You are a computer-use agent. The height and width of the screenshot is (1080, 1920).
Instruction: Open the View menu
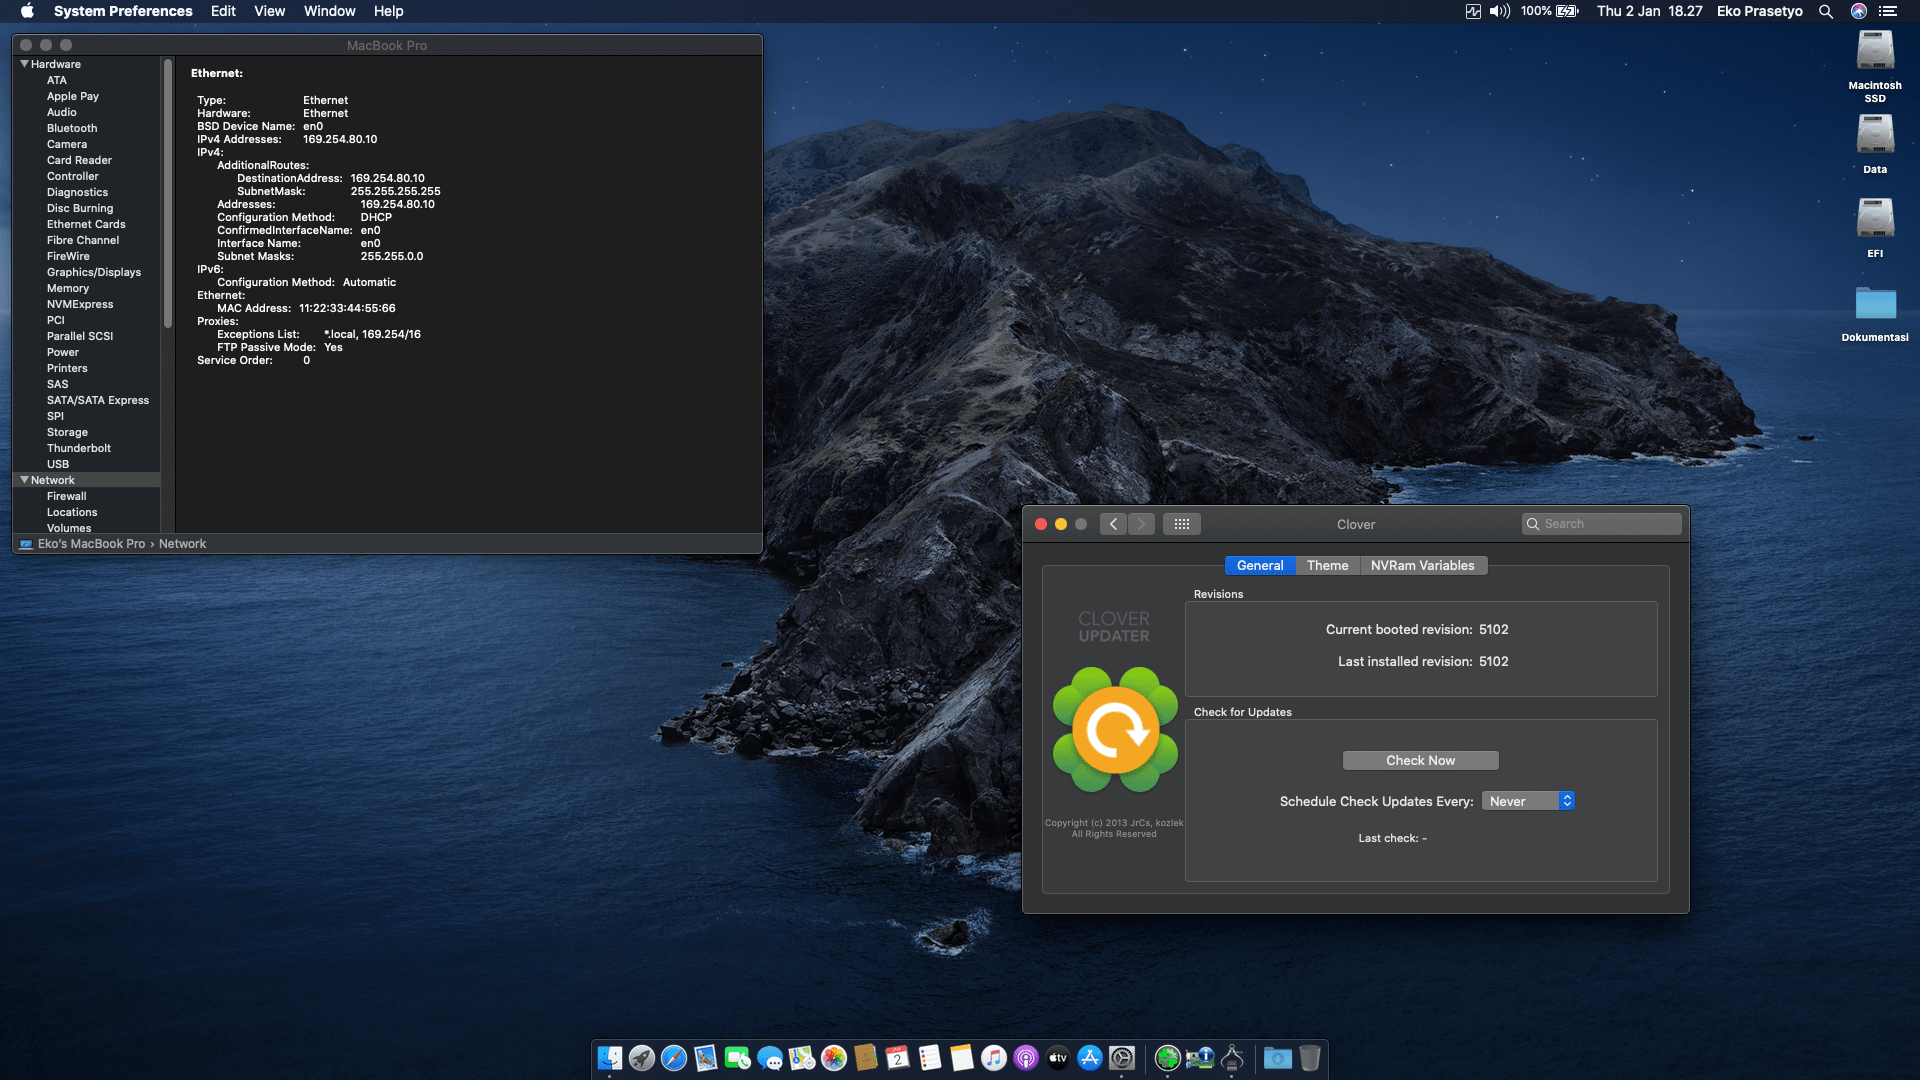(x=269, y=11)
